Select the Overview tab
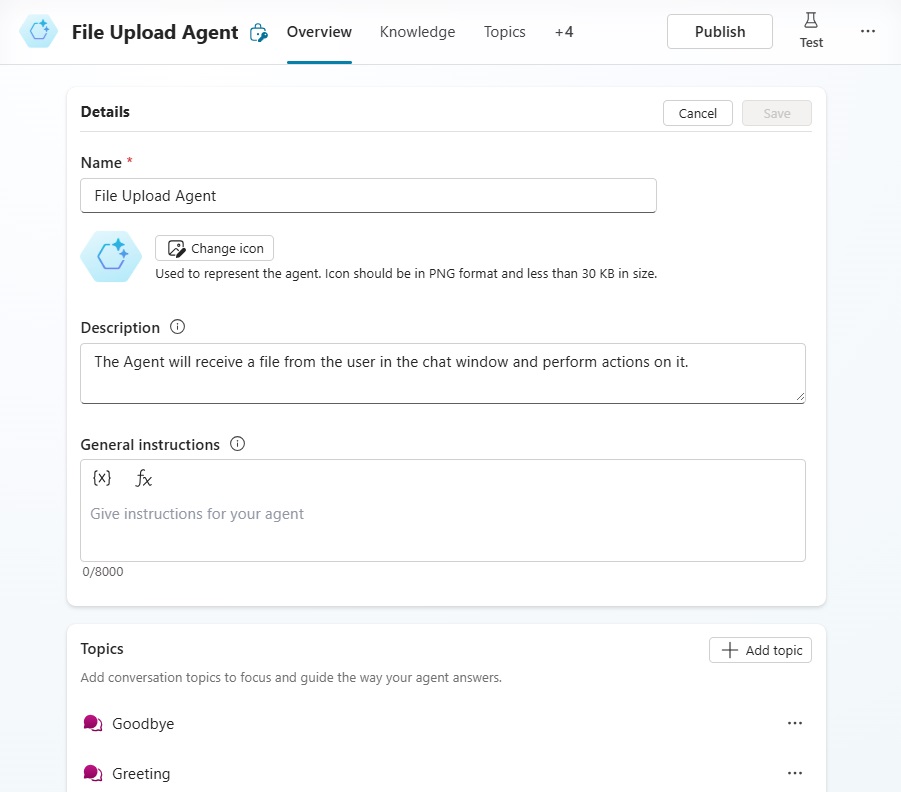 pyautogui.click(x=319, y=32)
